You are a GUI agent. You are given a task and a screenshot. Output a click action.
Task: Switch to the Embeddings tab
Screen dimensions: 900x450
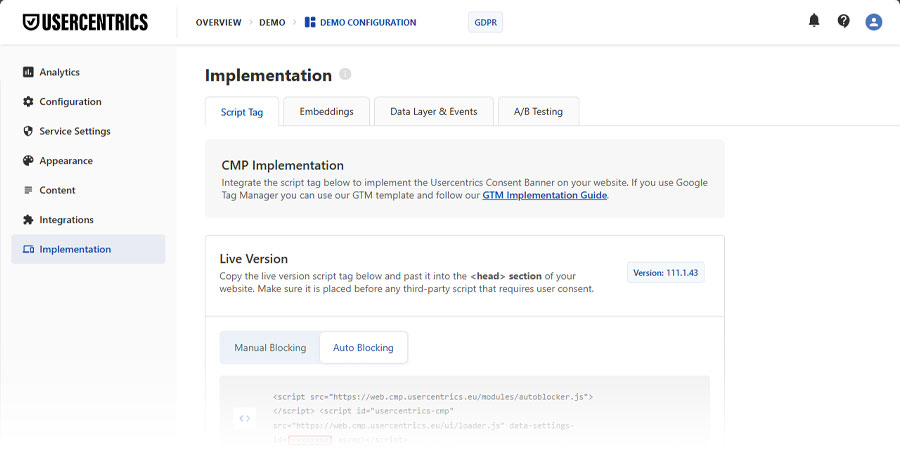pos(326,112)
